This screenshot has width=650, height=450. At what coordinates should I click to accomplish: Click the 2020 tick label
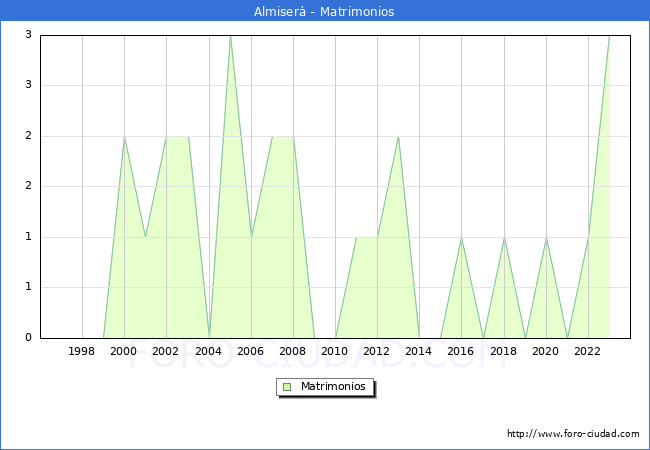[546, 351]
